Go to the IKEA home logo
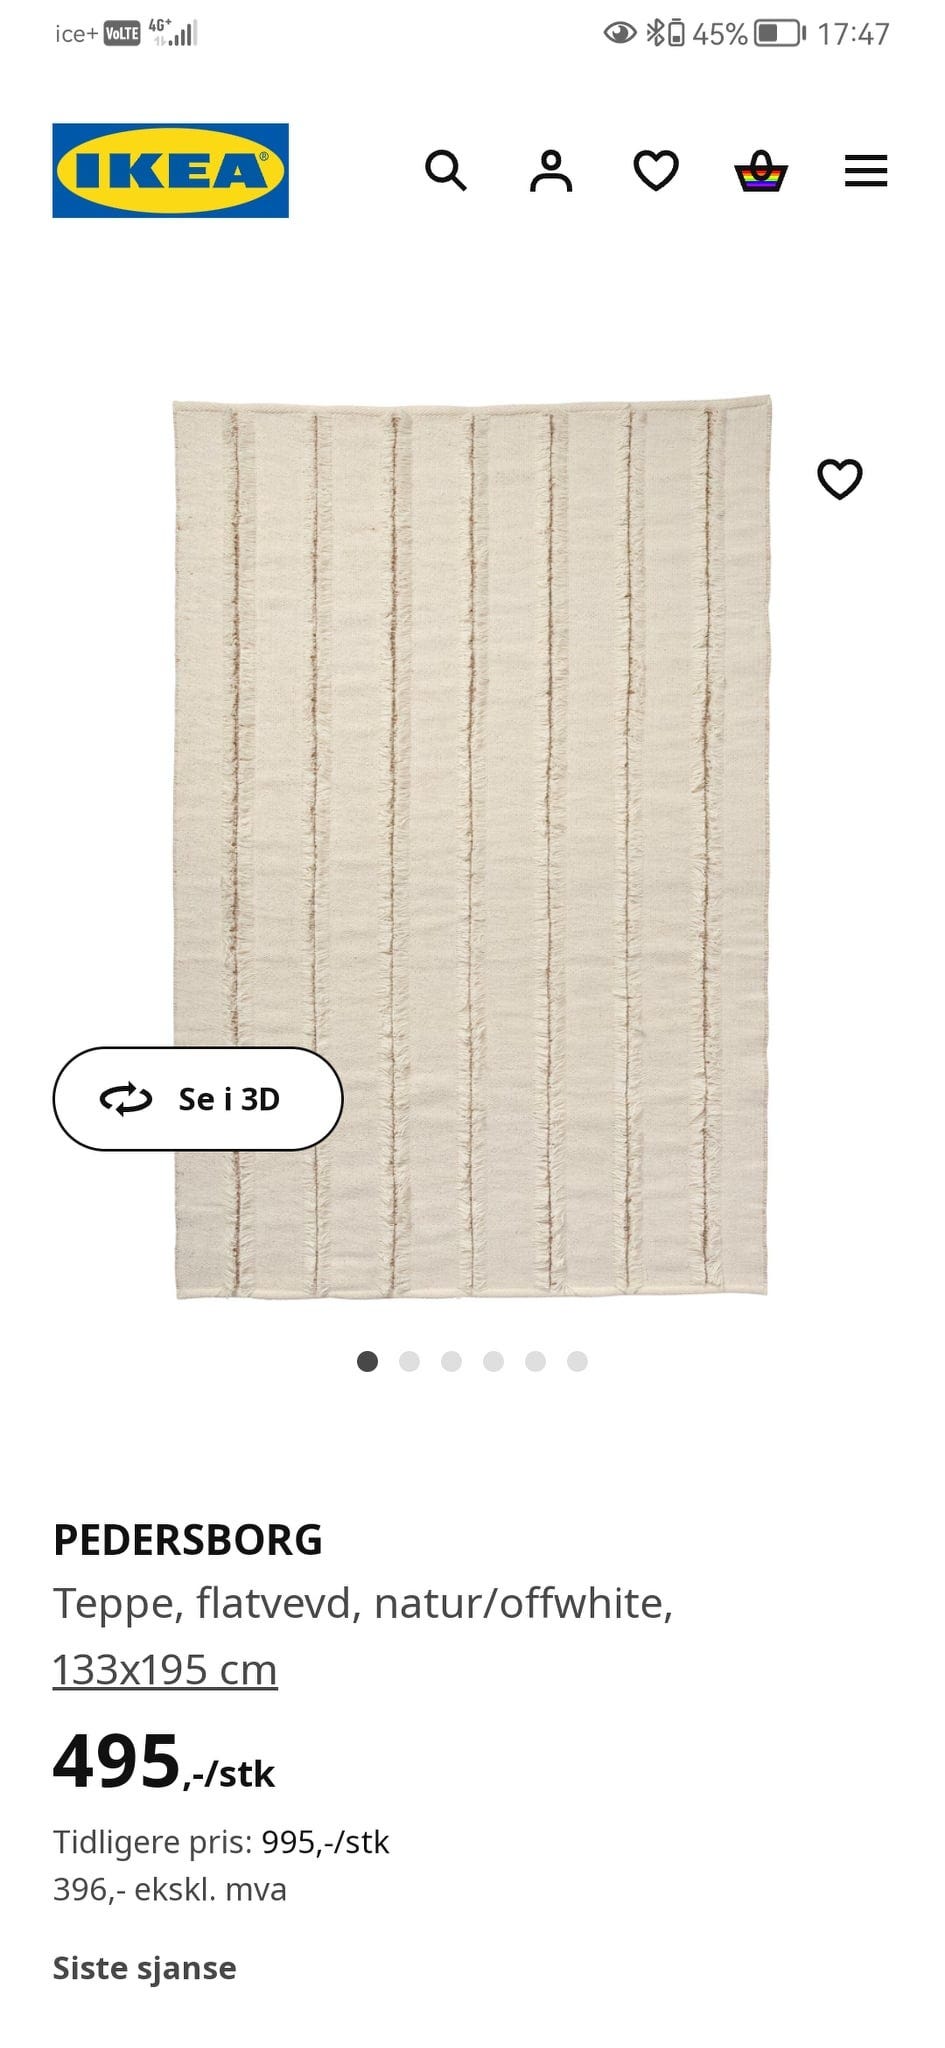 pyautogui.click(x=171, y=170)
